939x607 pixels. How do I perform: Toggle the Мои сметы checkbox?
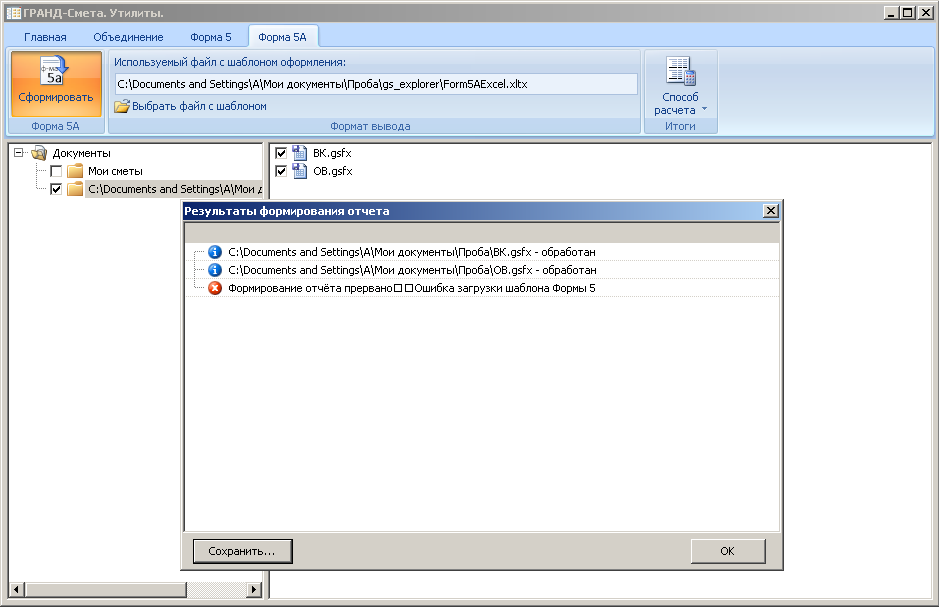tap(56, 171)
